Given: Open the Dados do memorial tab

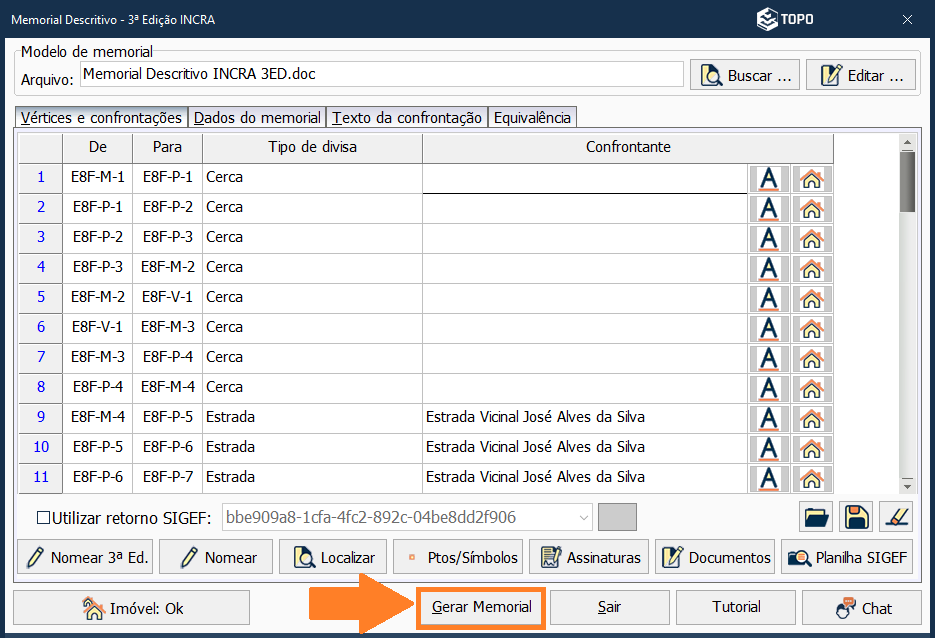Looking at the screenshot, I should pyautogui.click(x=257, y=117).
